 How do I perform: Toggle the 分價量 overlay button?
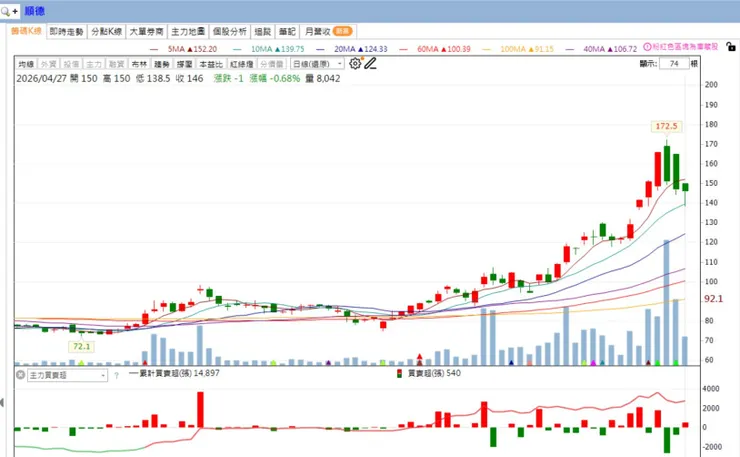point(272,64)
